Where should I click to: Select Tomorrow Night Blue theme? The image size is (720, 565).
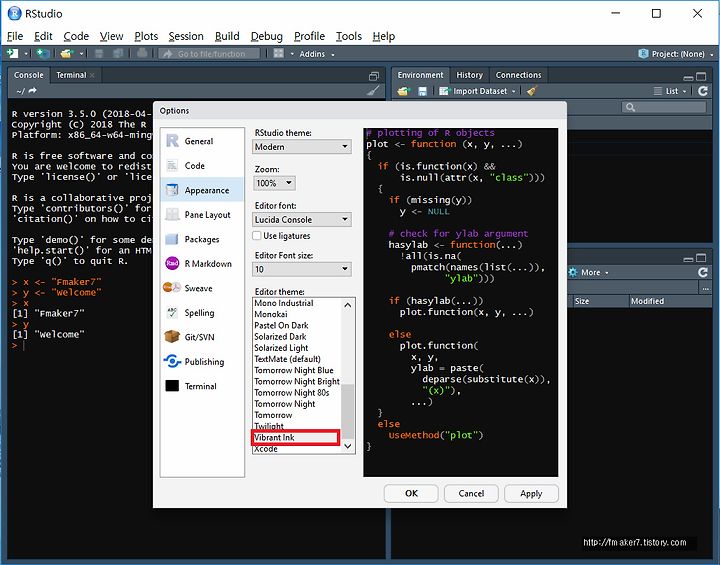(297, 370)
